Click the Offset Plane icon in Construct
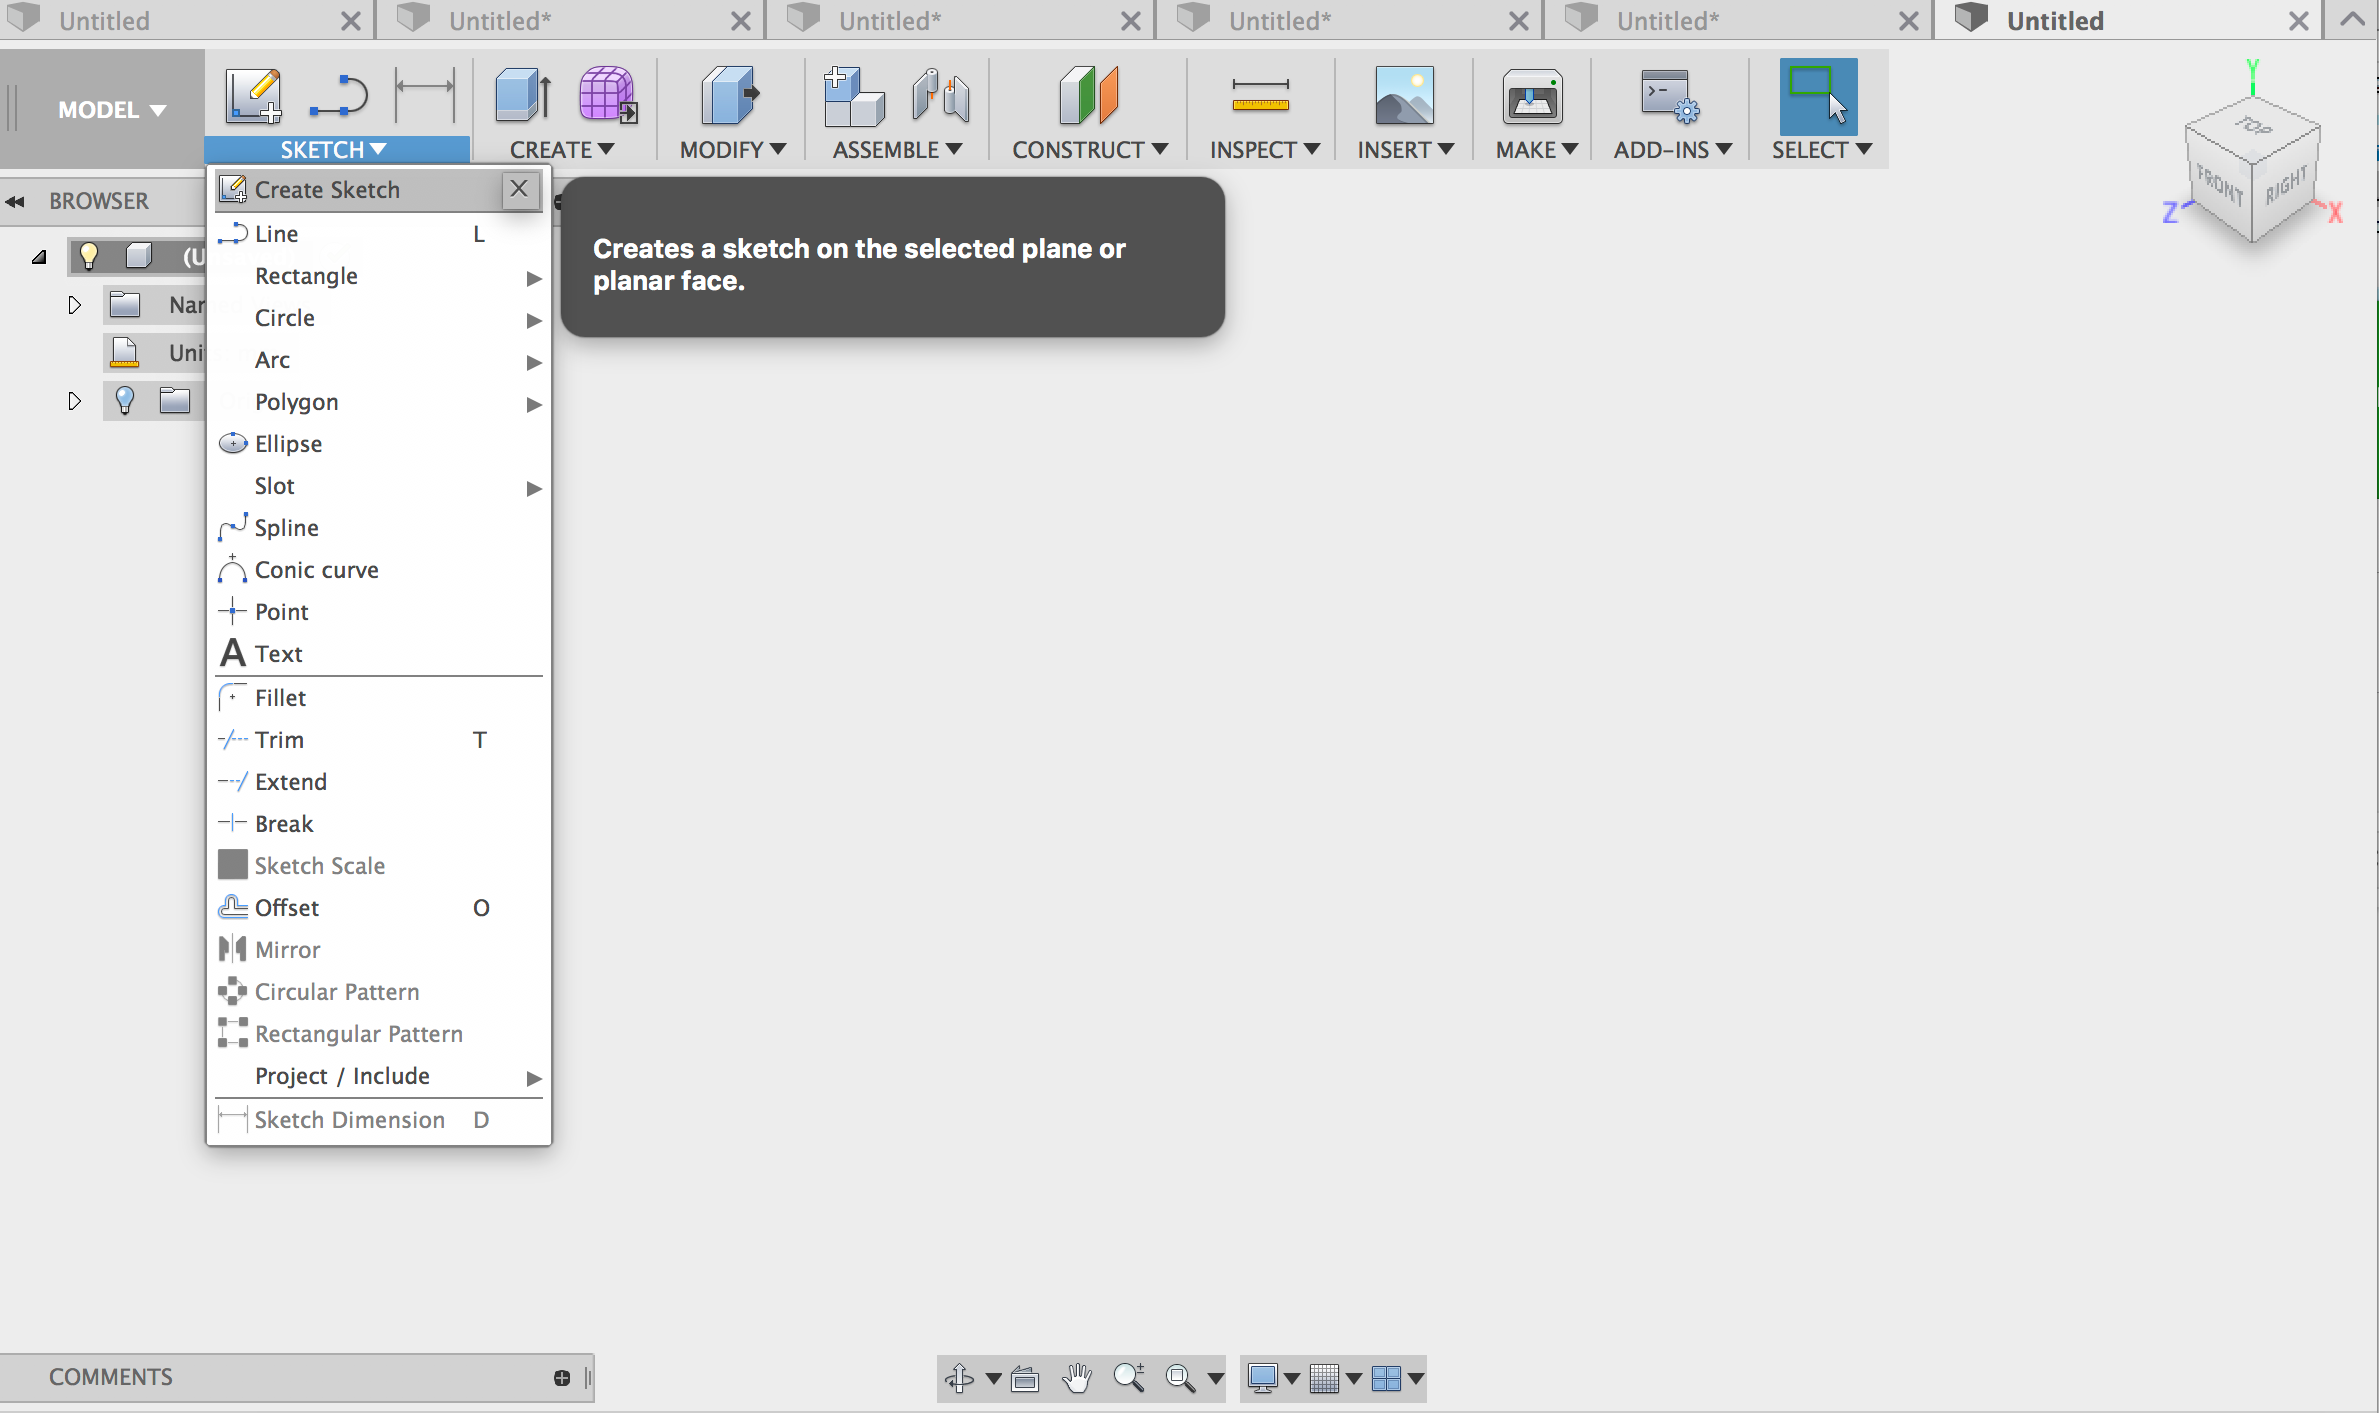The height and width of the screenshot is (1413, 2379). click(1088, 96)
